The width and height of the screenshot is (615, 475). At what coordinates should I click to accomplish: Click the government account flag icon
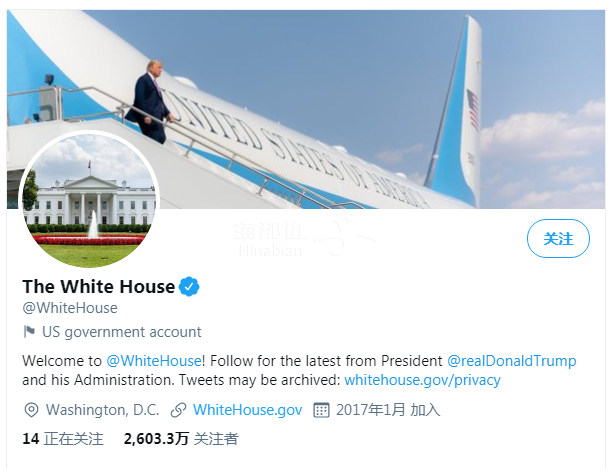[x=29, y=331]
